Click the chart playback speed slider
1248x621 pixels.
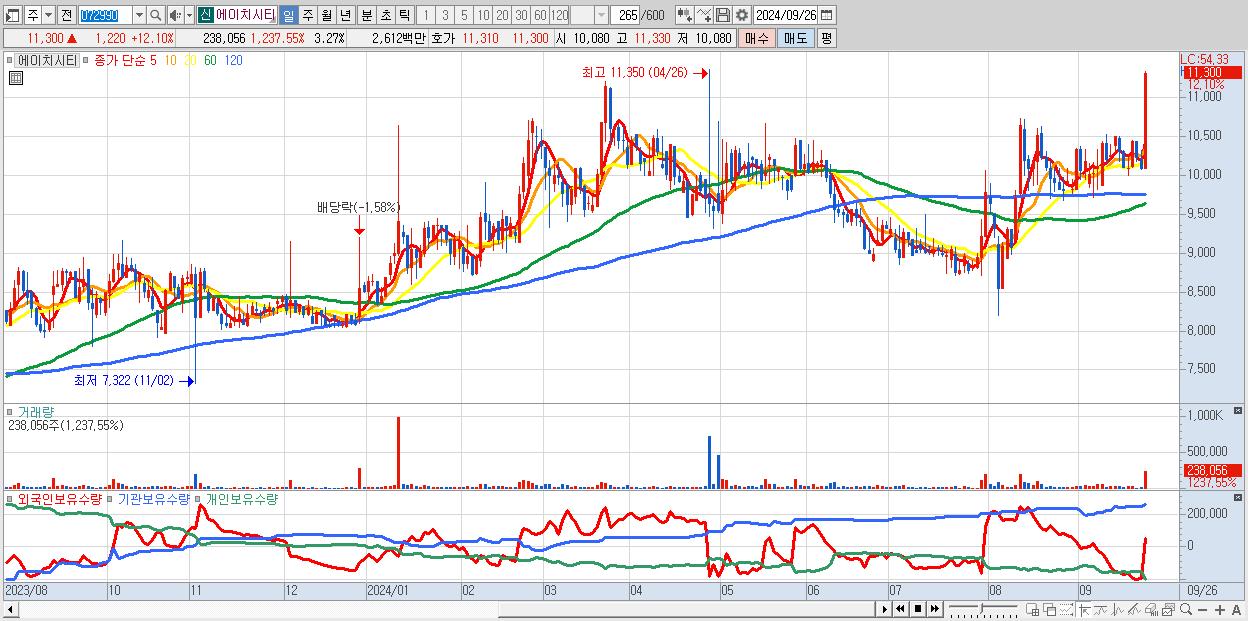click(983, 608)
